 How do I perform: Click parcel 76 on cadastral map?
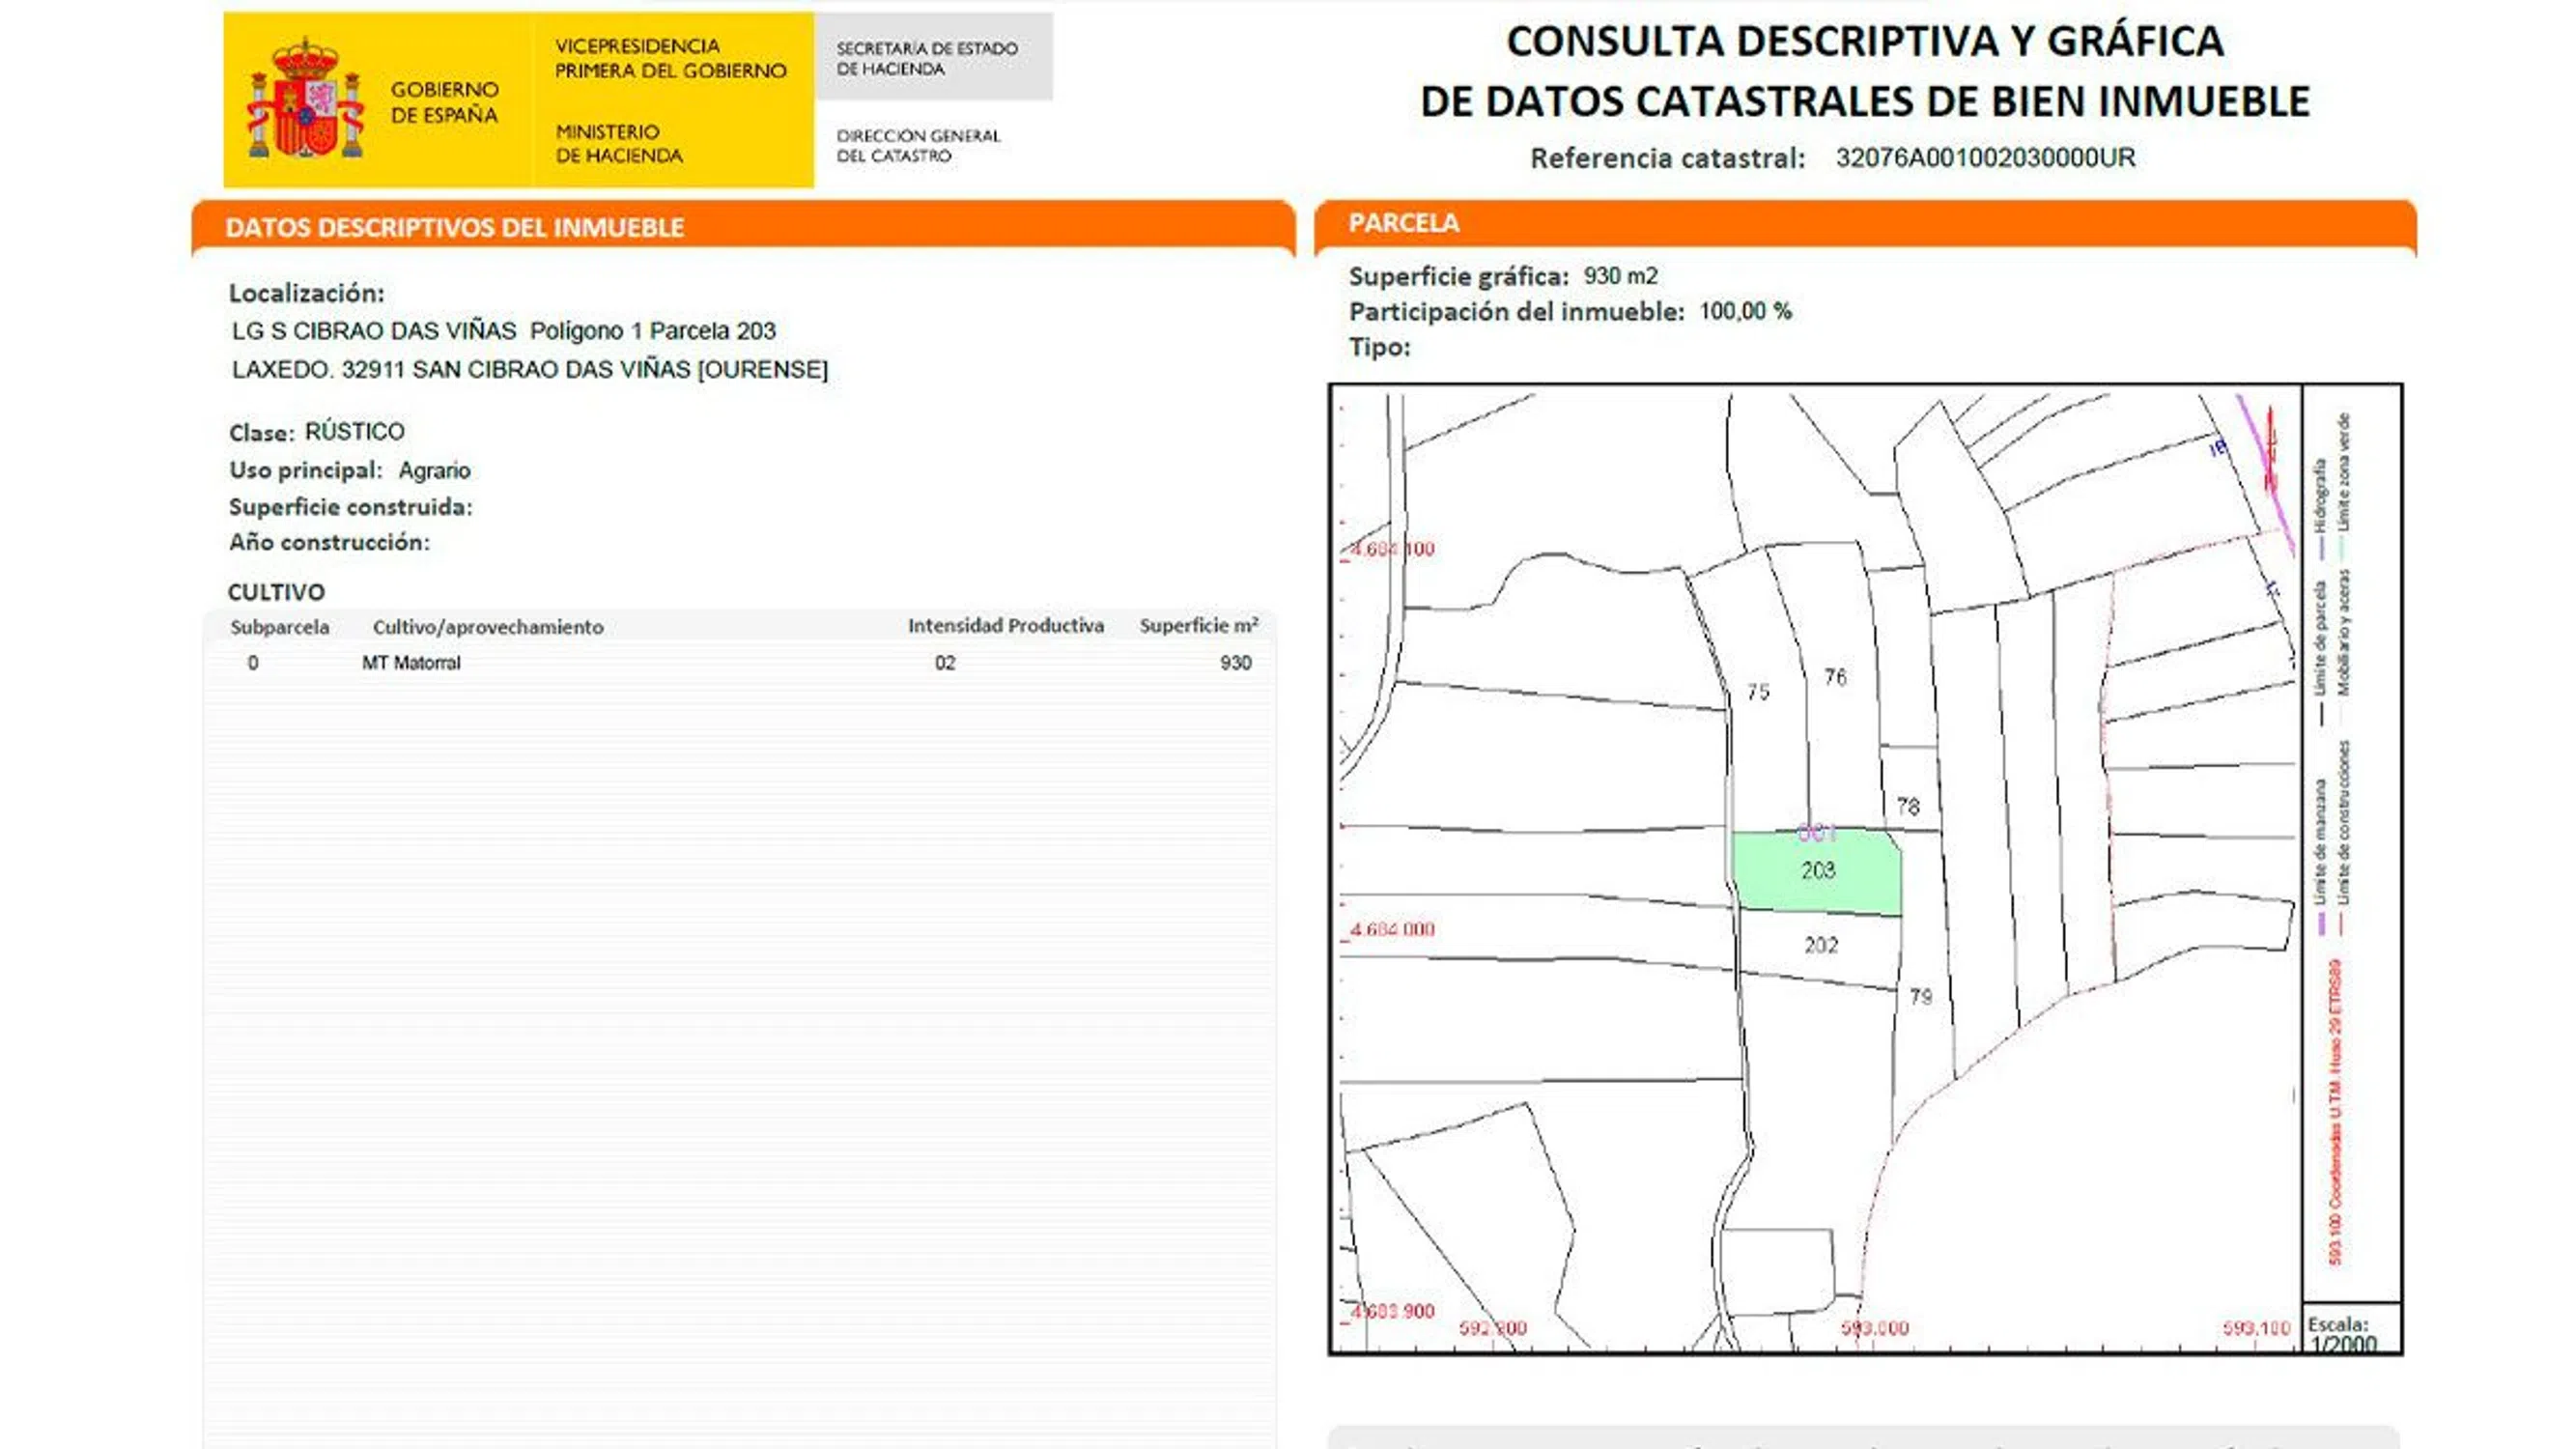click(1835, 678)
